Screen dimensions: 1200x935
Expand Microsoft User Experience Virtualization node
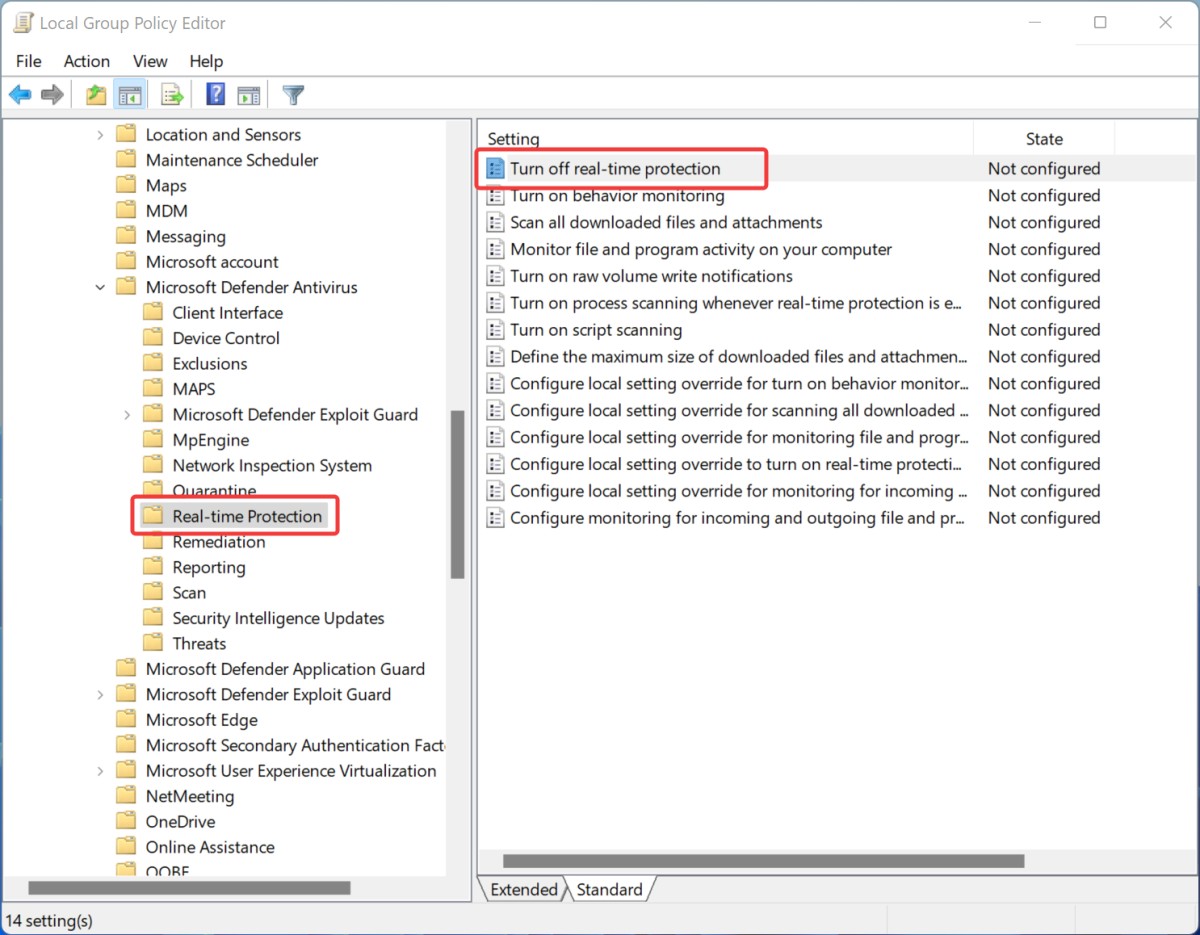(100, 771)
